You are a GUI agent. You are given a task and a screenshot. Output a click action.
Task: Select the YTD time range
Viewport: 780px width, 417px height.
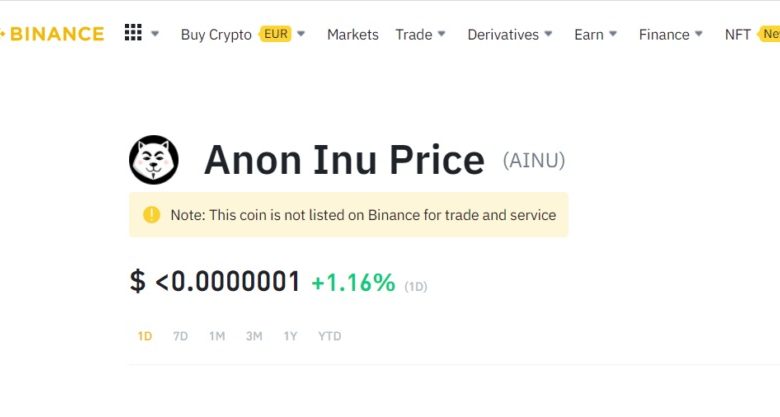[x=330, y=336]
